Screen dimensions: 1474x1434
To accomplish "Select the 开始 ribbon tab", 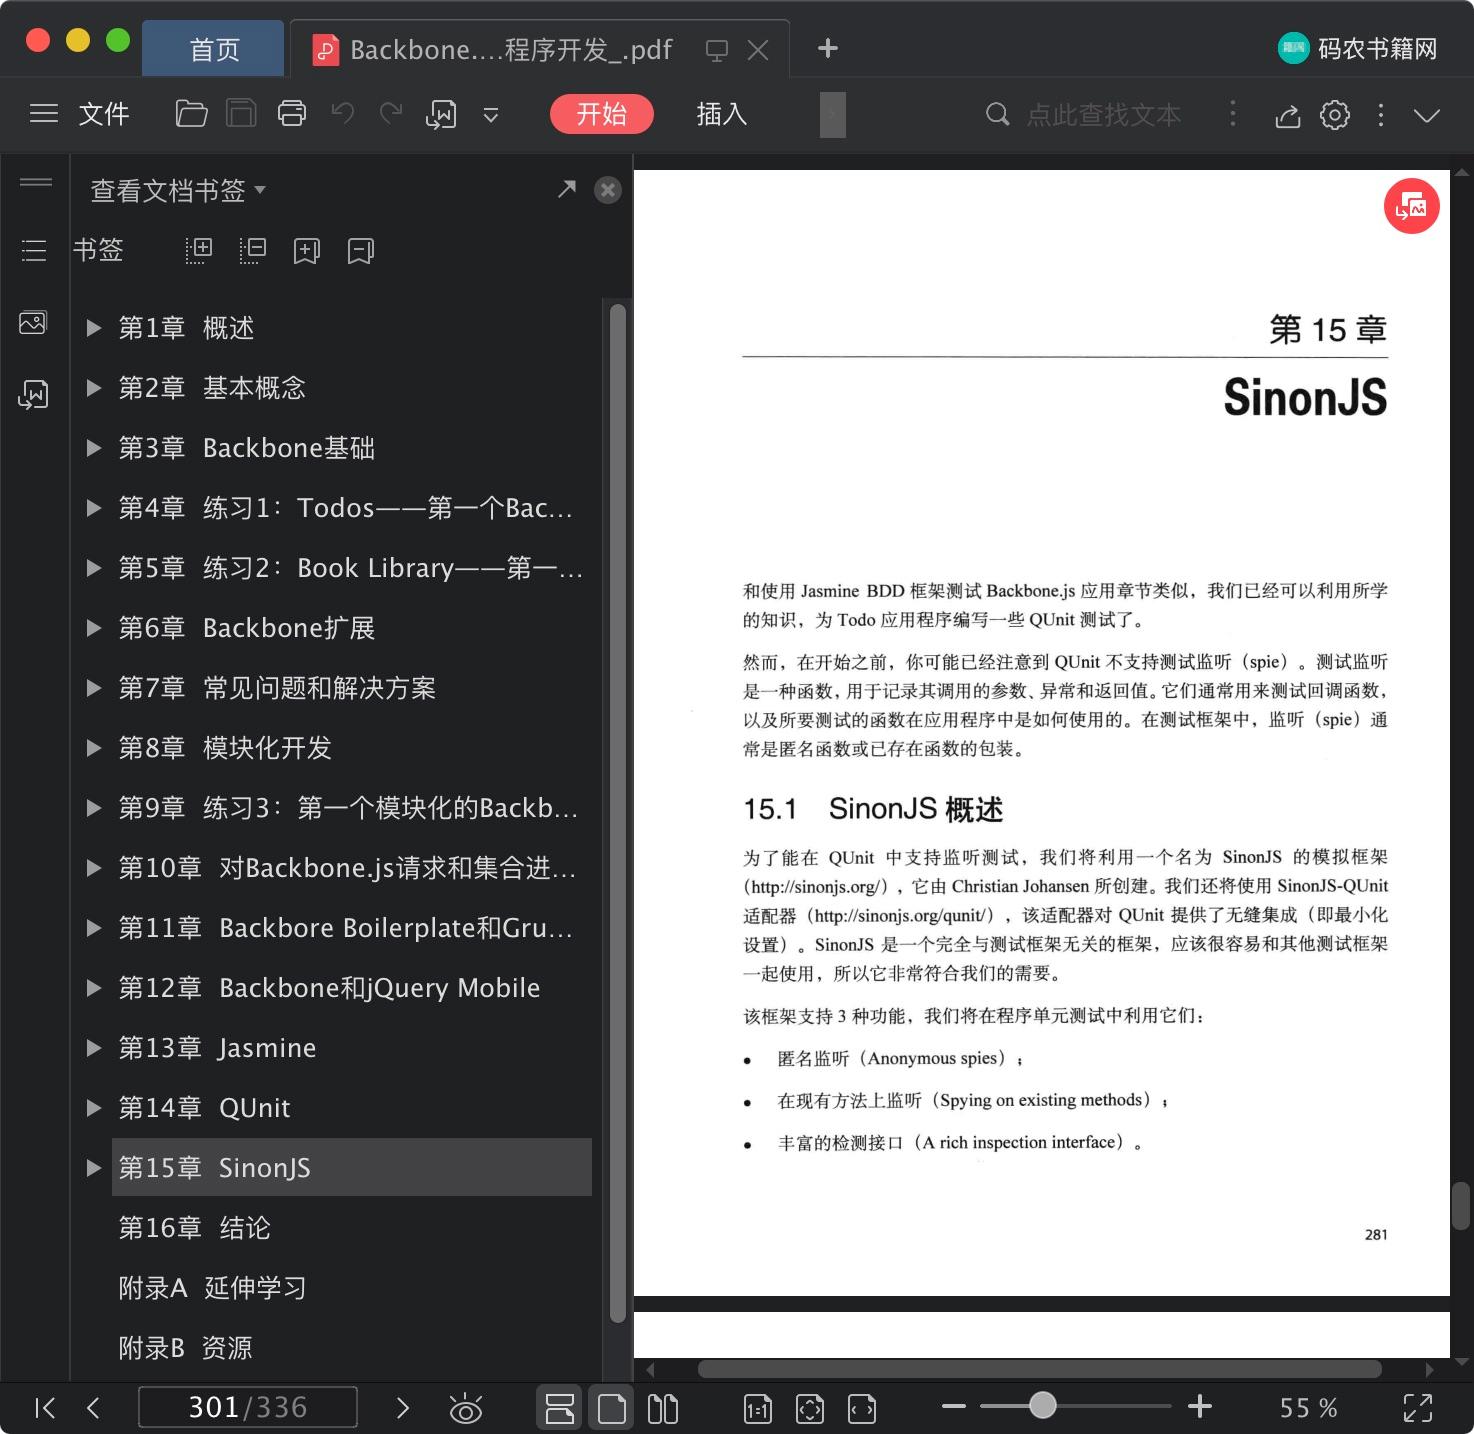I will (602, 114).
